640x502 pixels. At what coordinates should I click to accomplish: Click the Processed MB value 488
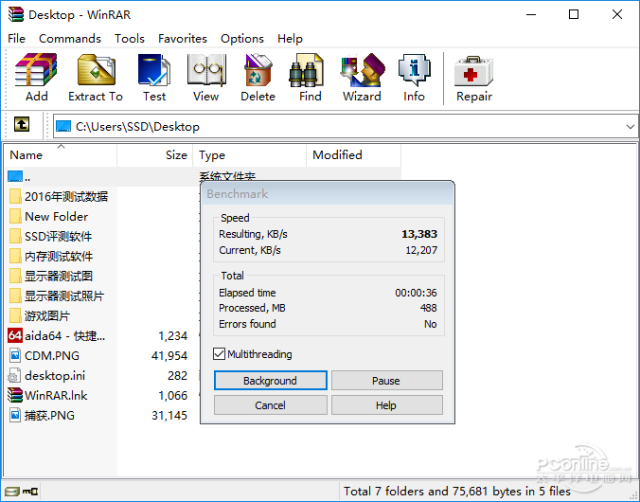point(429,308)
